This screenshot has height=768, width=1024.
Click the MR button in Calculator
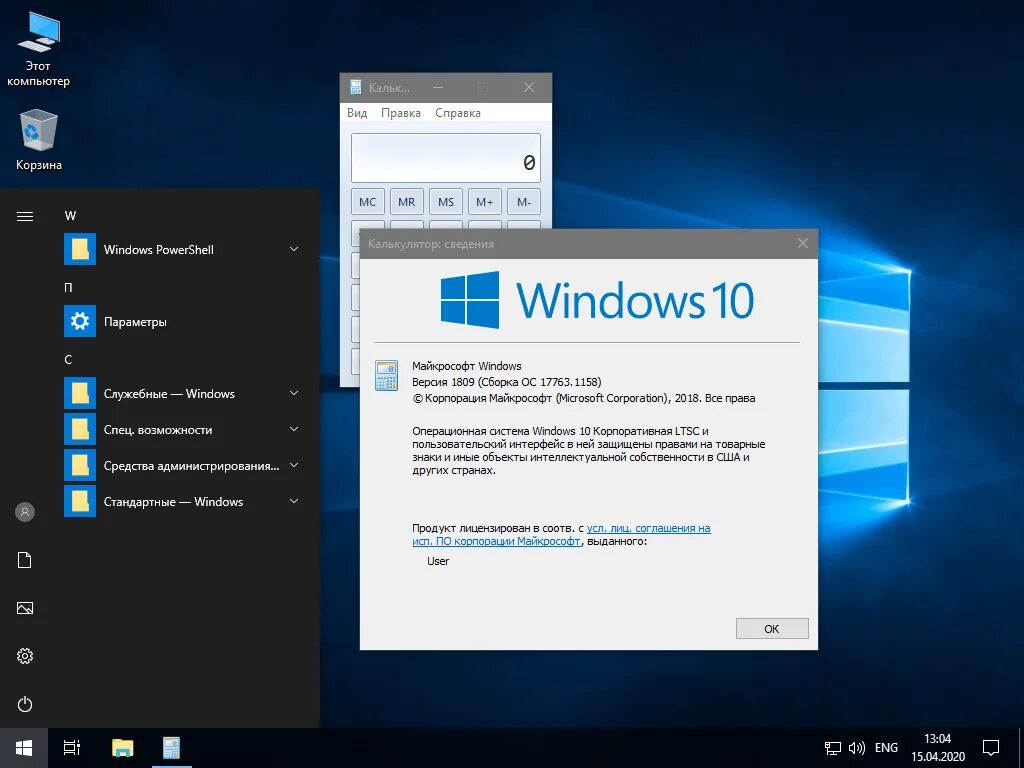point(407,202)
